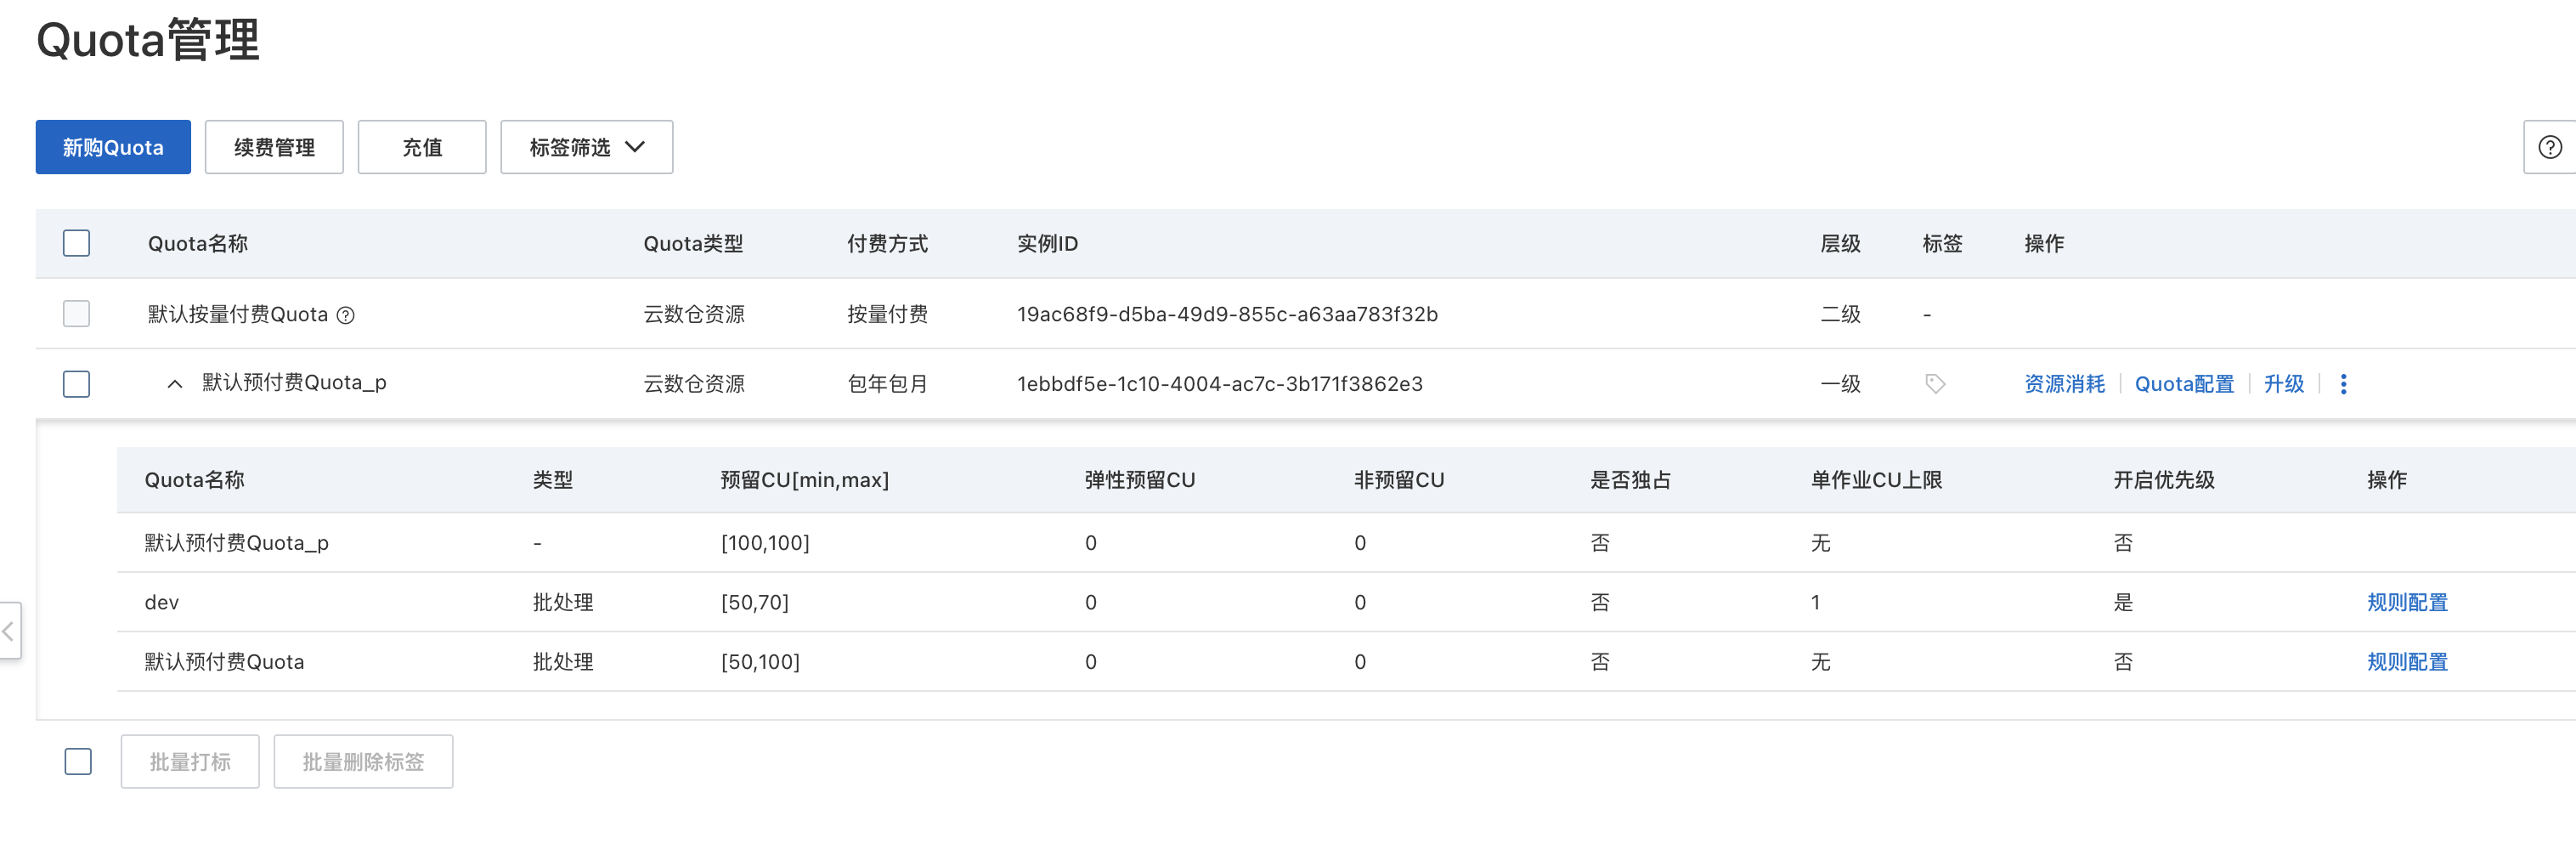
Task: Open 规则配置 for 默认预付费Quota row
Action: (2407, 661)
